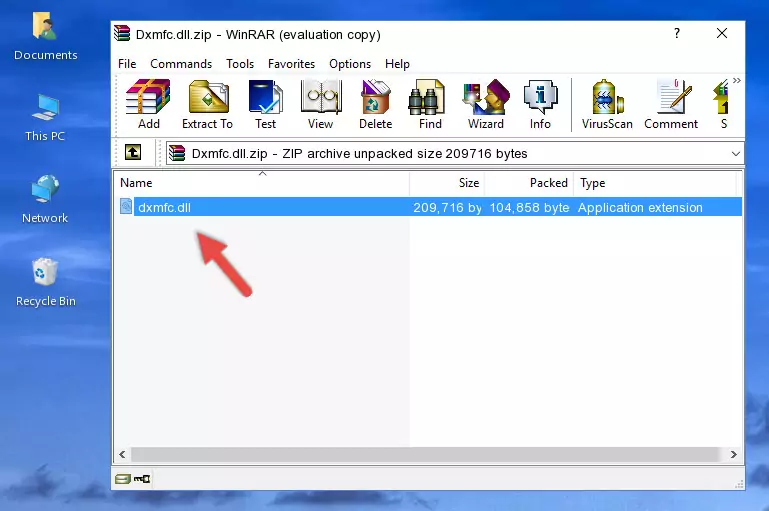Open the Commands menu
The image size is (769, 511).
coord(181,64)
